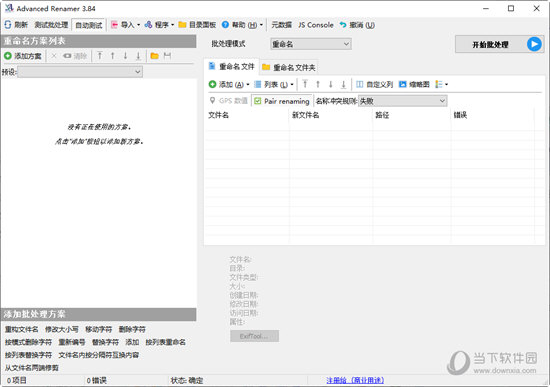This screenshot has height=387, width=550.
Task: Expand 名称冲突规则 name collision rule dropdown
Action: [402, 101]
